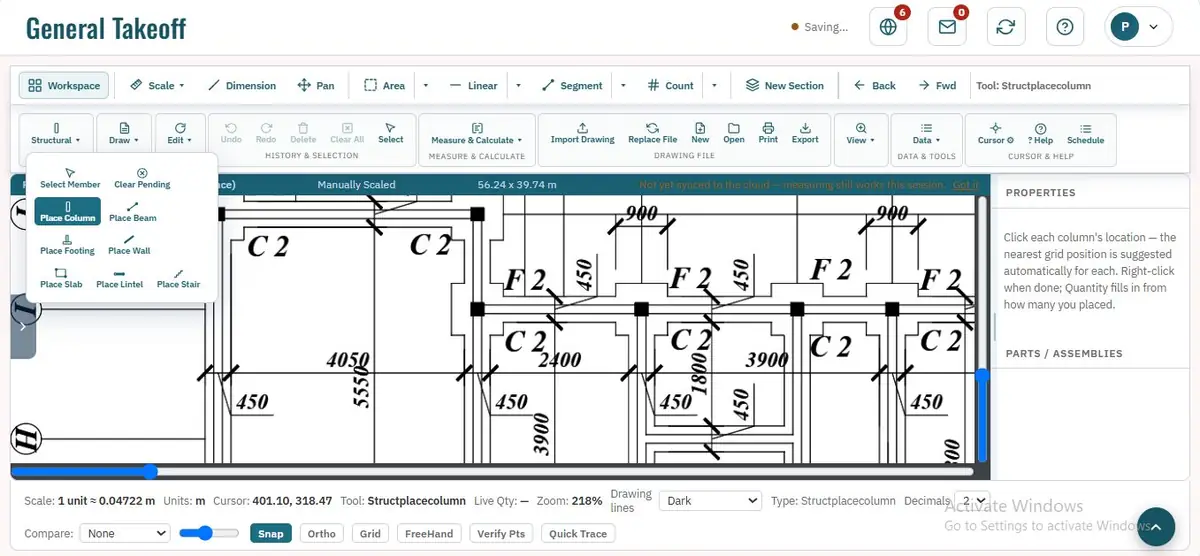Click the Delete trash icon
The image size is (1200, 556).
click(x=303, y=133)
